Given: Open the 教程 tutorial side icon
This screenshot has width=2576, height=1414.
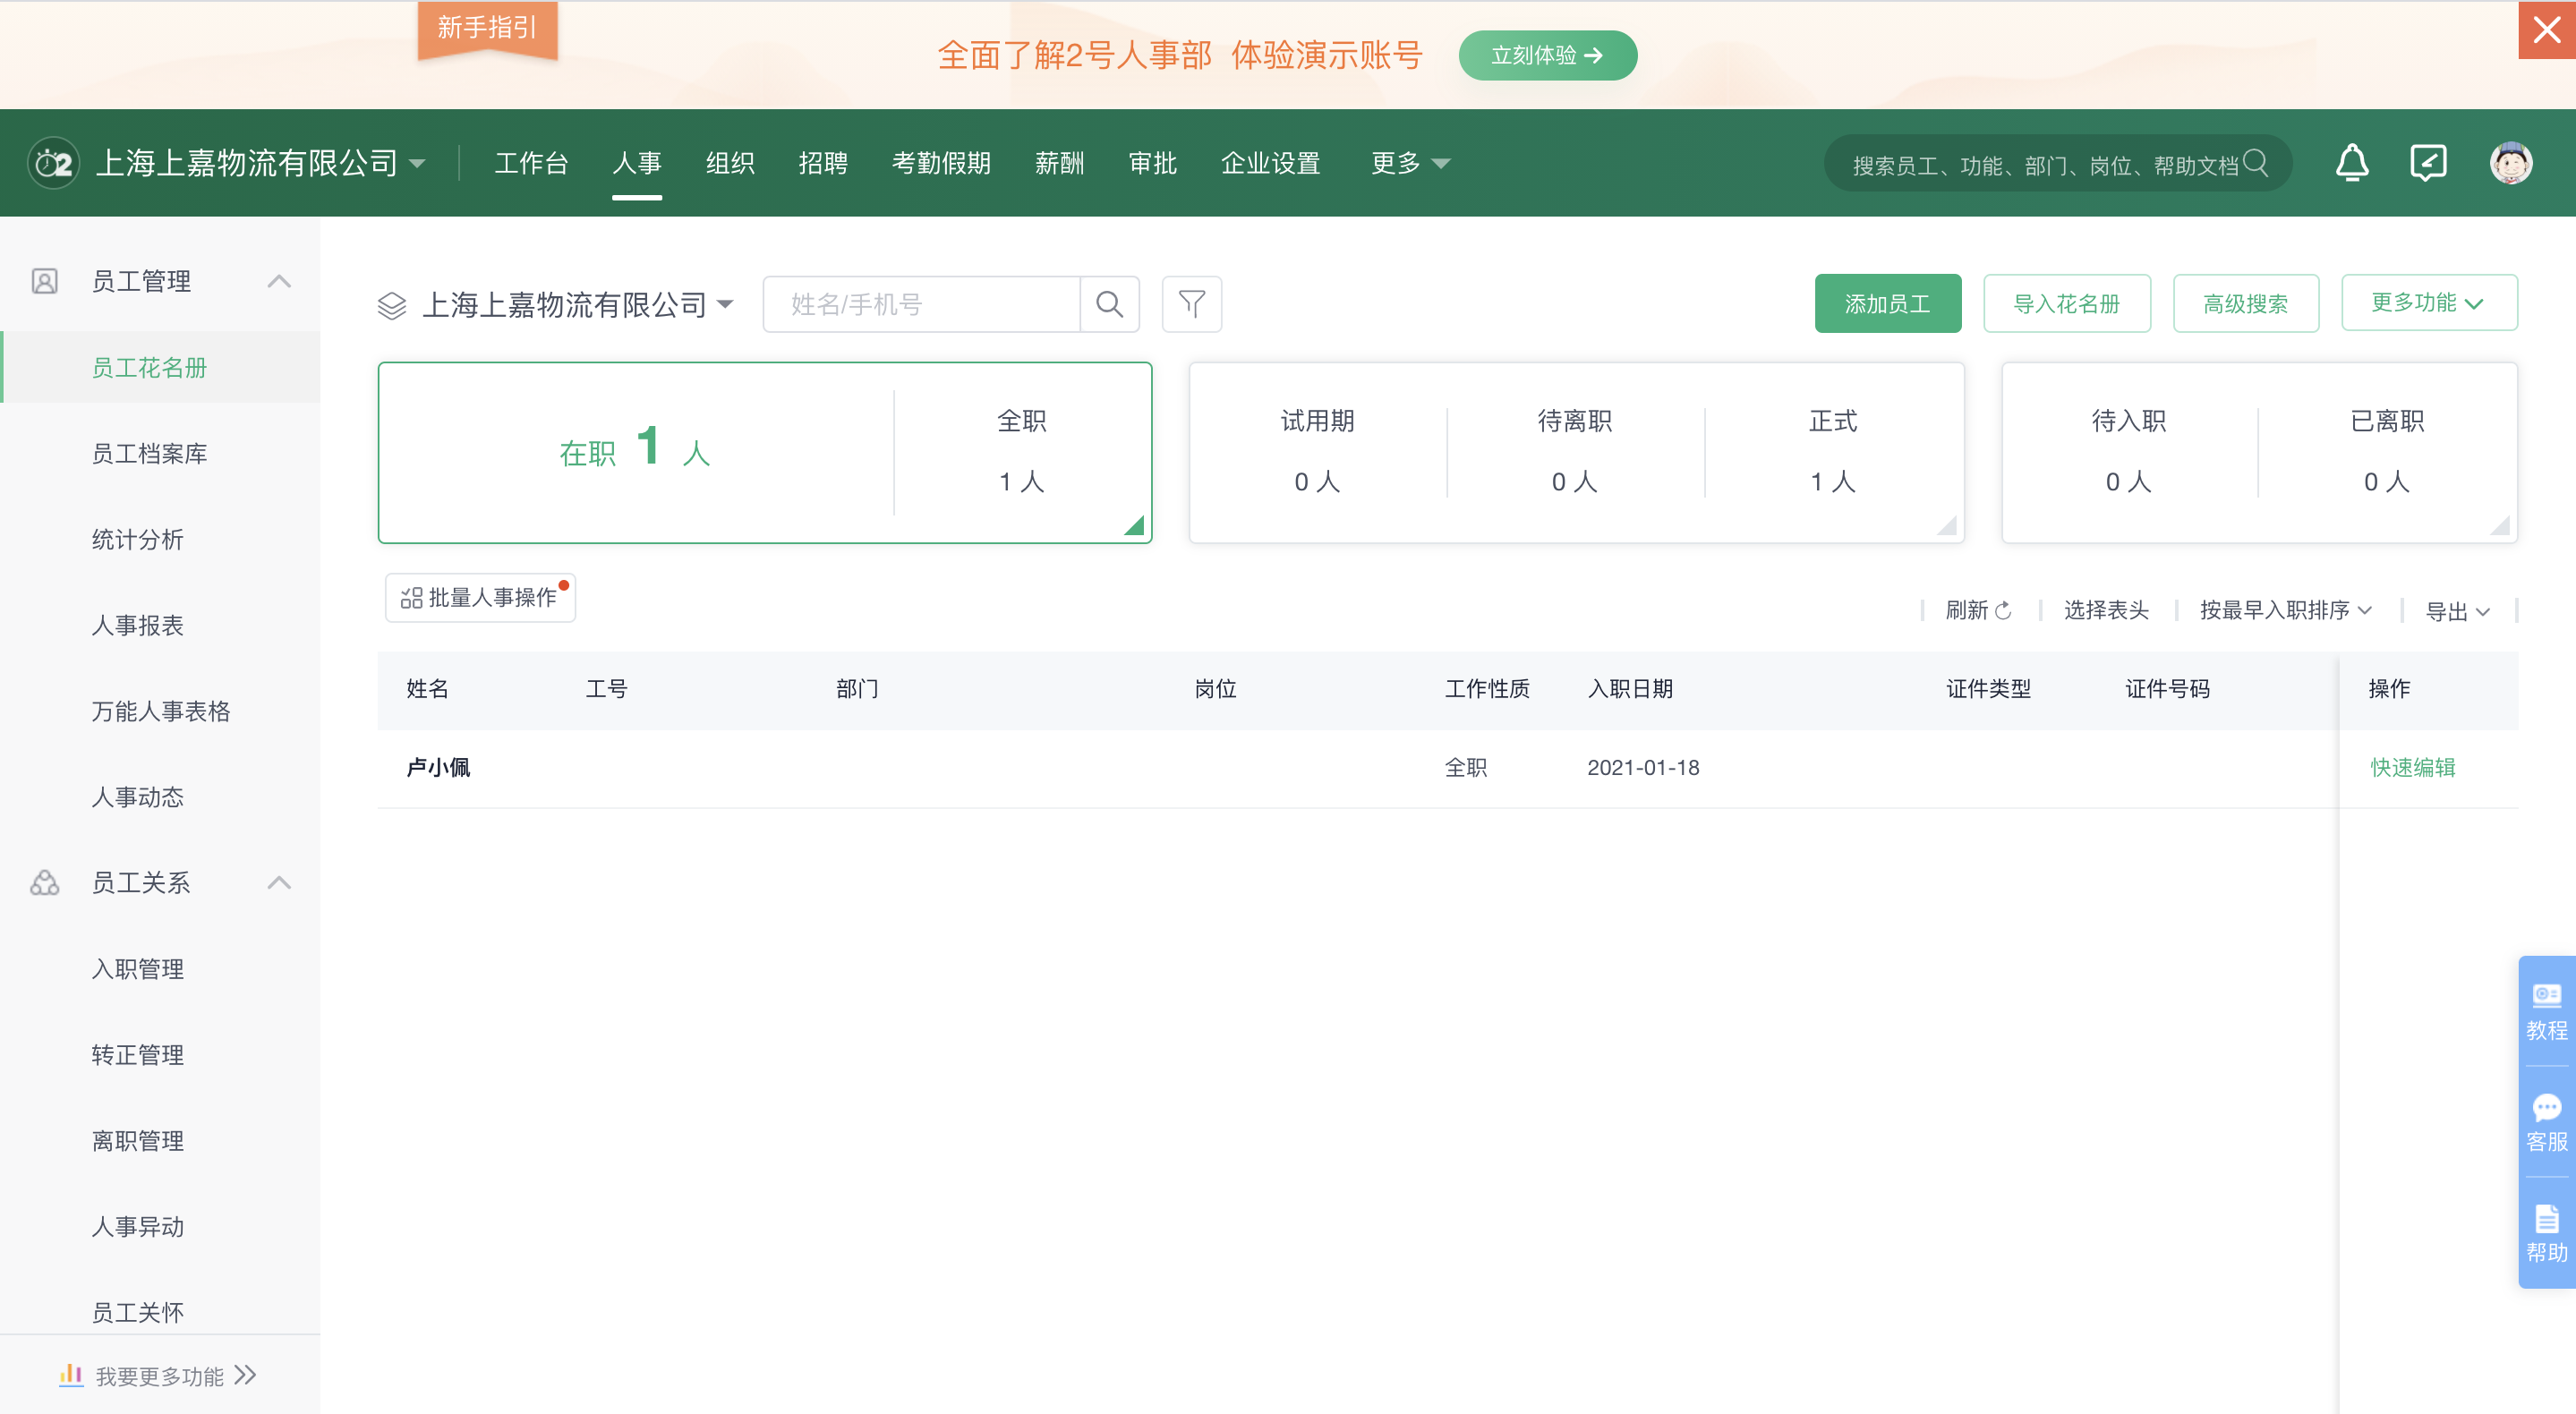Looking at the screenshot, I should click(2546, 1011).
